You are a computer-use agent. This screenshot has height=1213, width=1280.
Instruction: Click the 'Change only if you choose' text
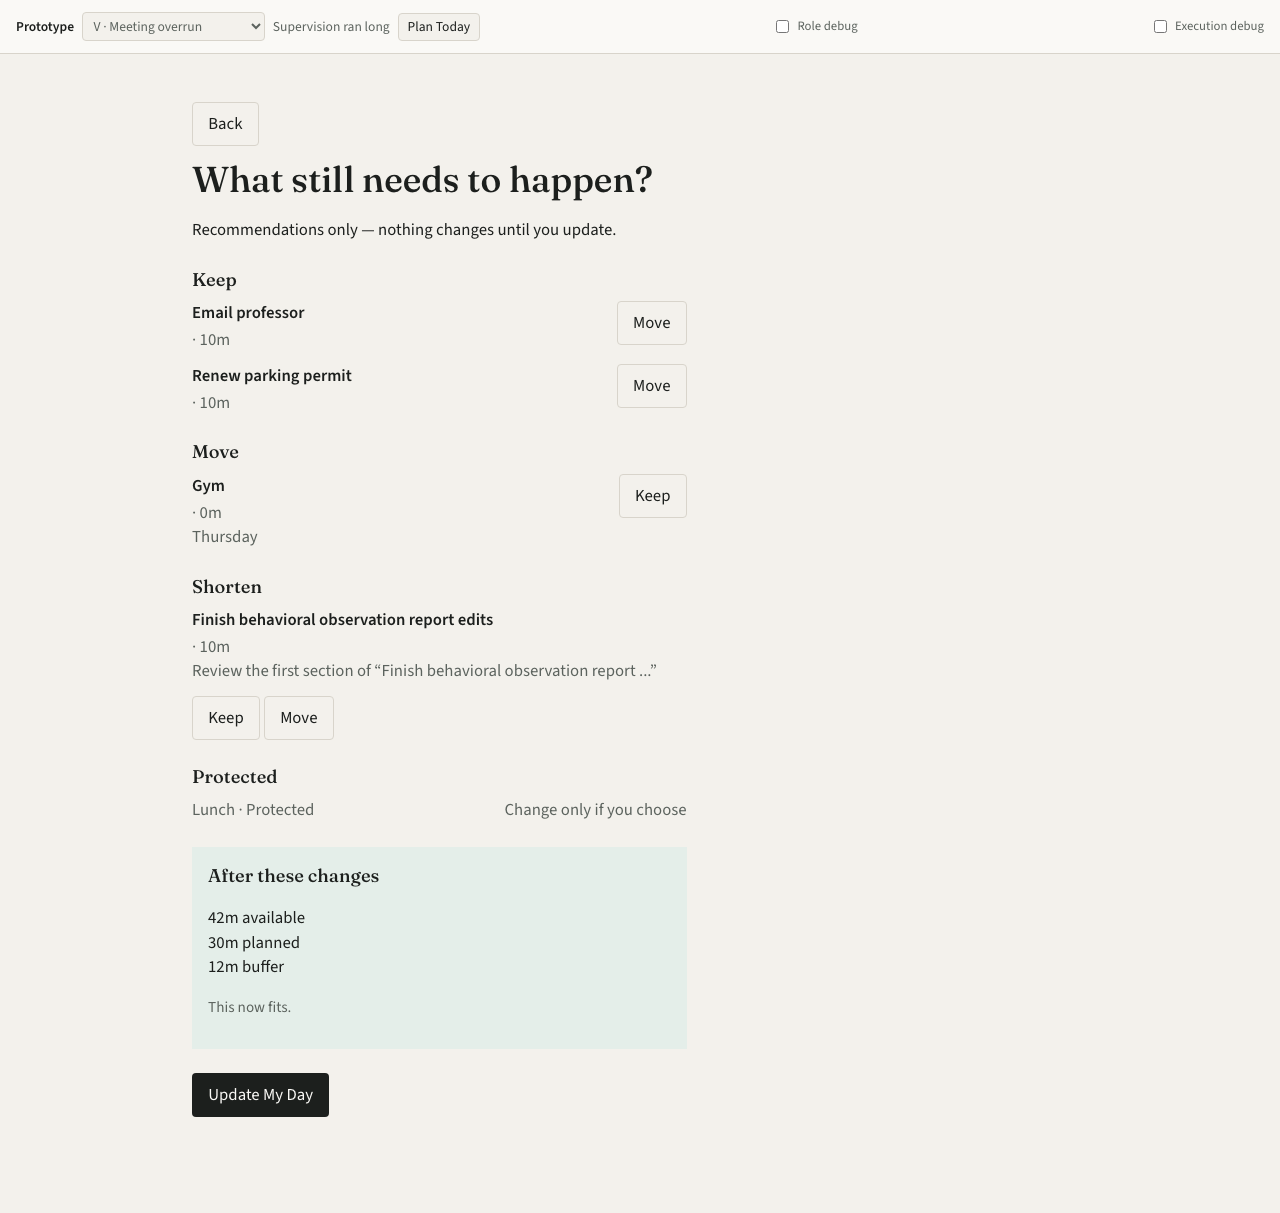click(595, 810)
